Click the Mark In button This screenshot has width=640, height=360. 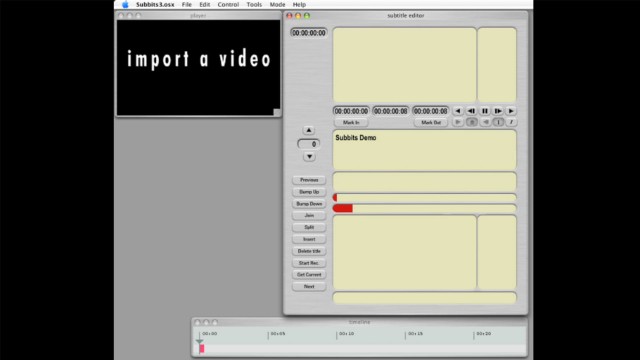(x=351, y=122)
